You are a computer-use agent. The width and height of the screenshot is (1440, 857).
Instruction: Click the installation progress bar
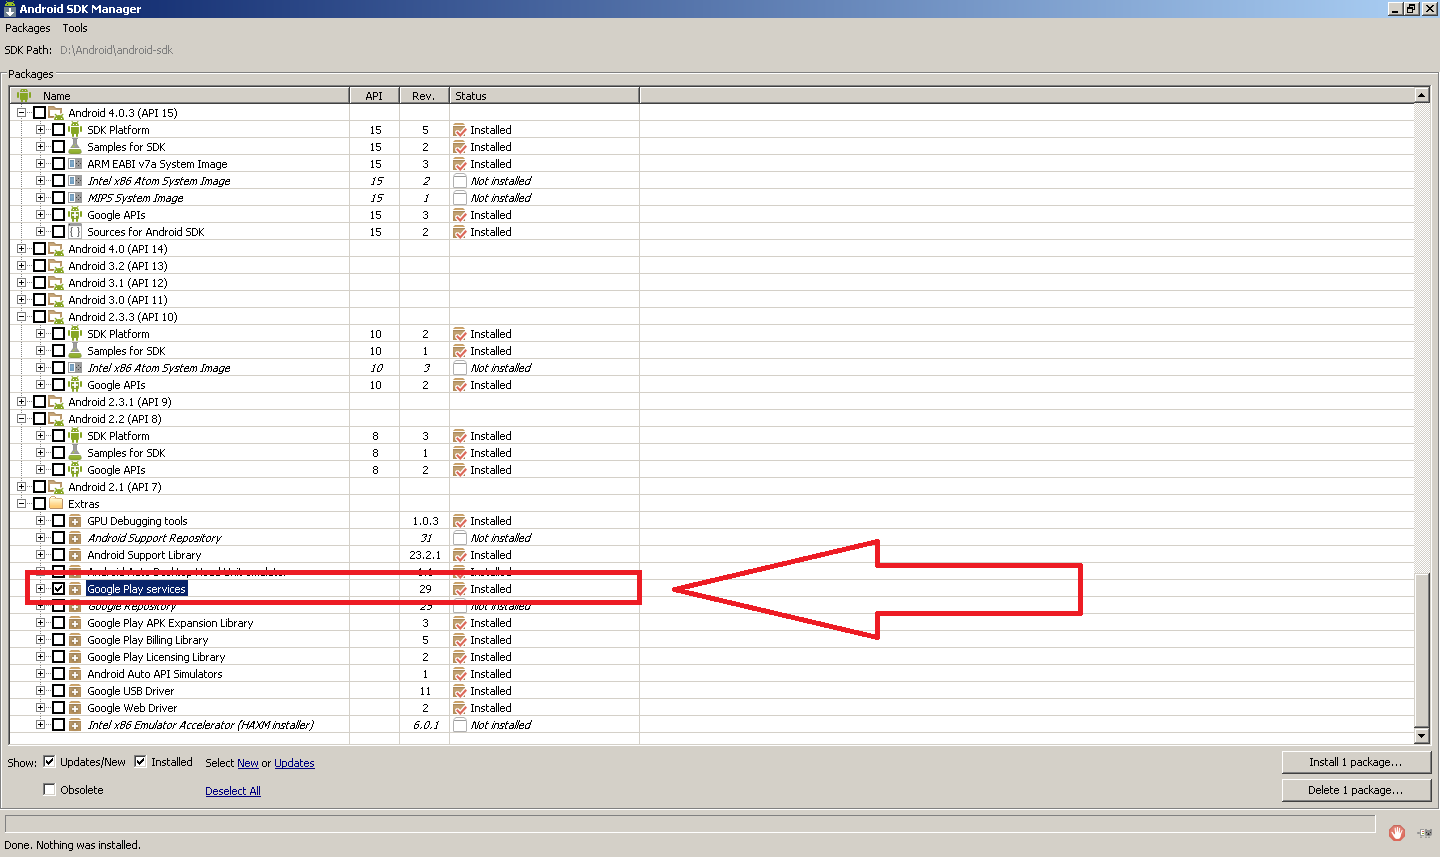(690, 823)
